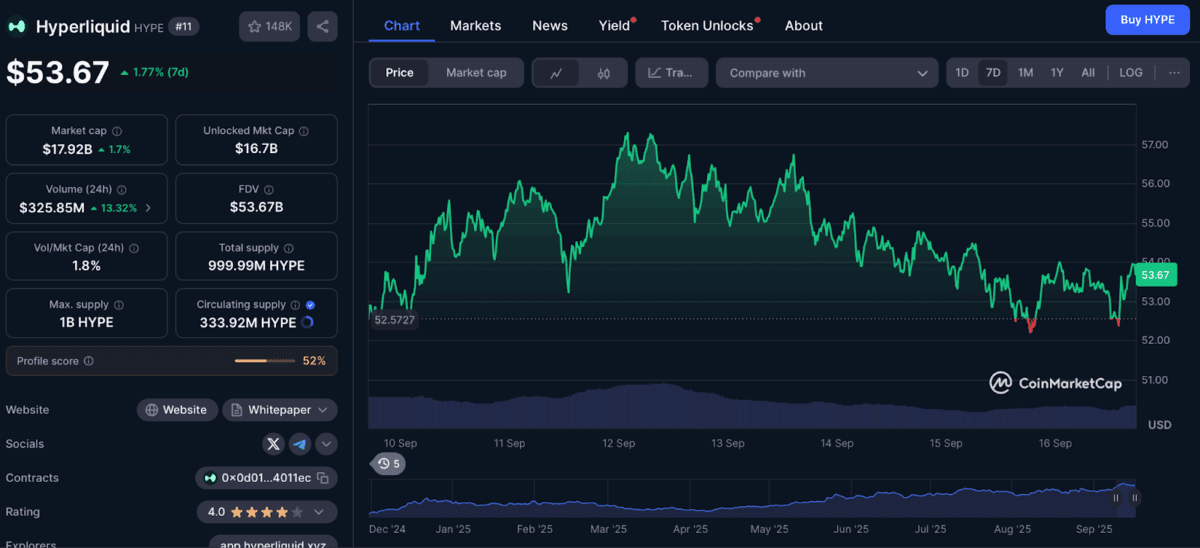The image size is (1200, 548).
Task: Click the 0x0d01...4011ec contract address
Action: pyautogui.click(x=266, y=478)
